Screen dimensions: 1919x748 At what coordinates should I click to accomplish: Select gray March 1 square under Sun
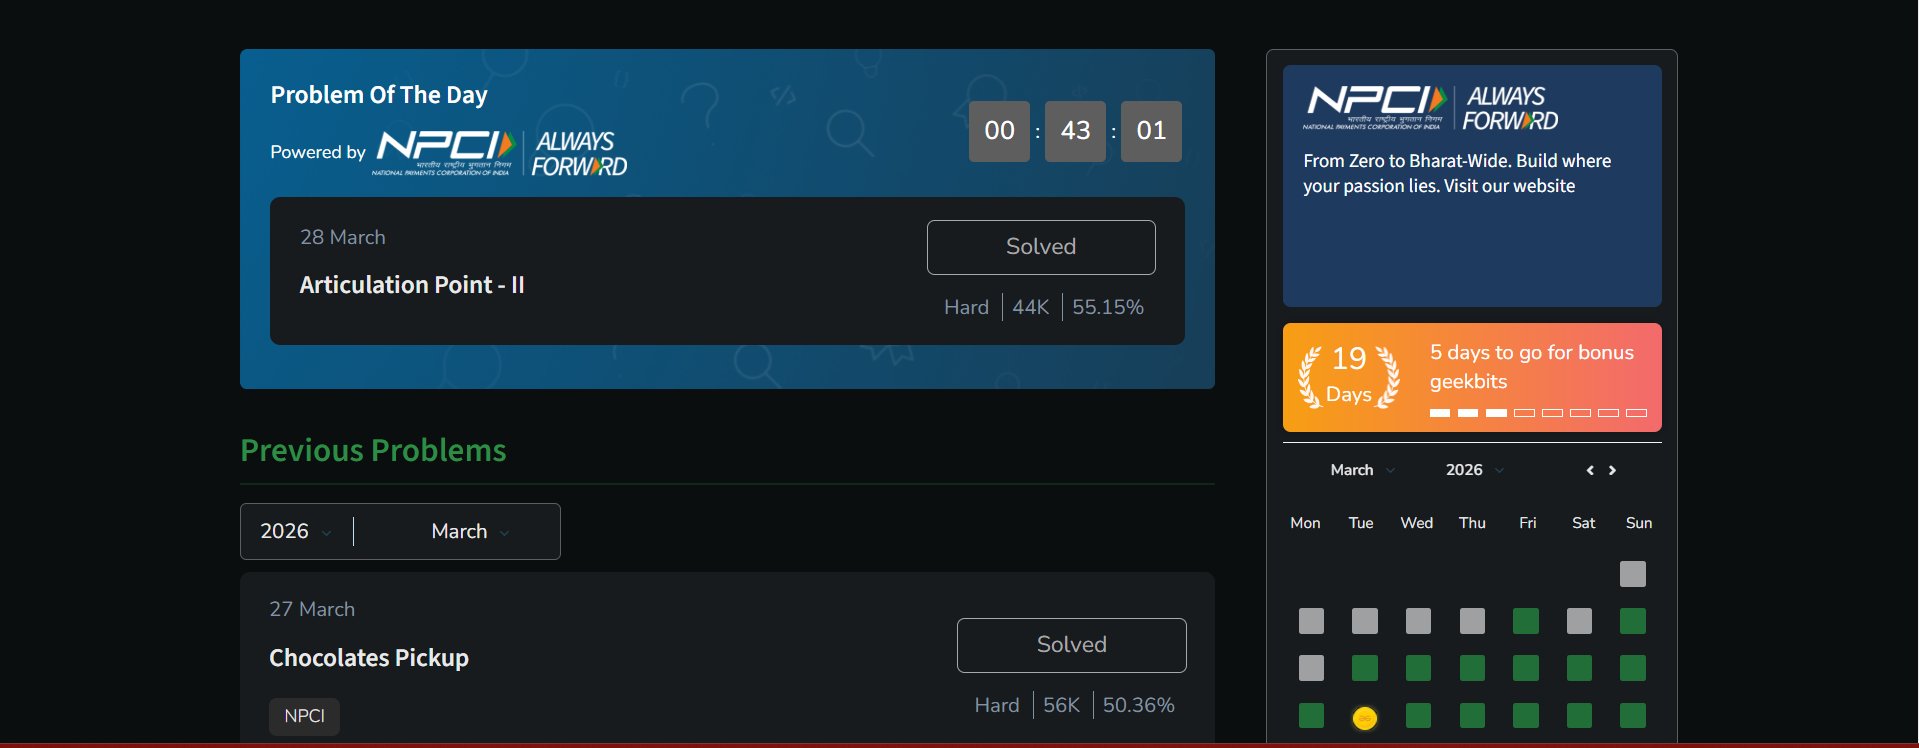(x=1633, y=574)
